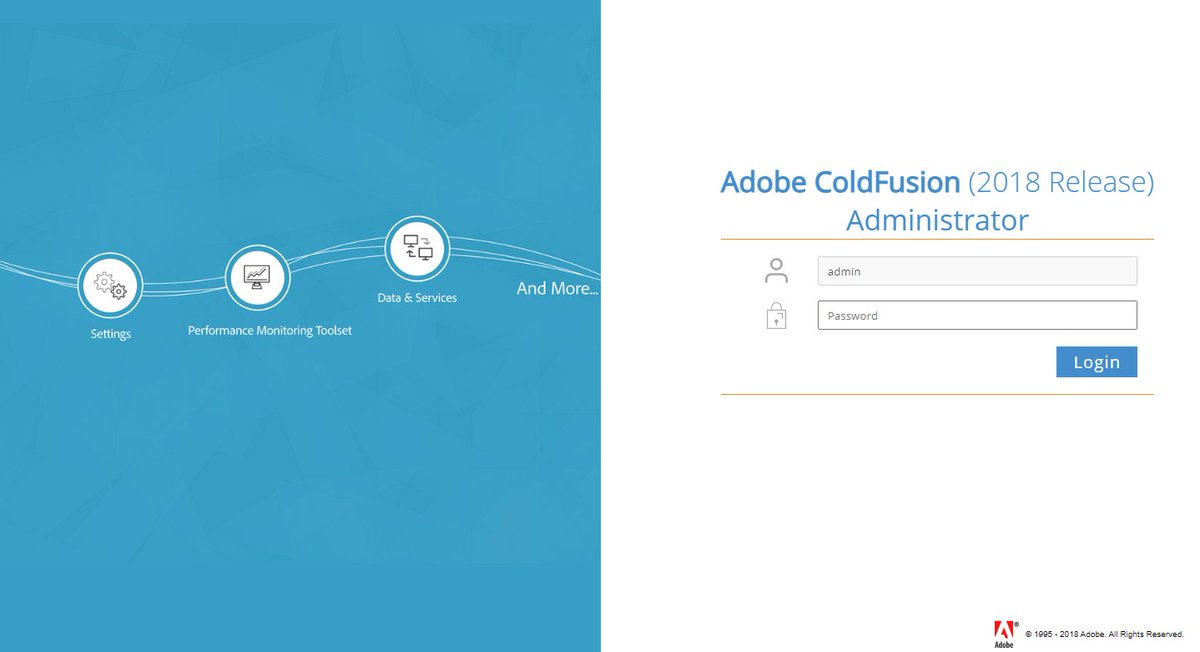Click the Login button
The height and width of the screenshot is (652, 1200).
(x=1096, y=362)
